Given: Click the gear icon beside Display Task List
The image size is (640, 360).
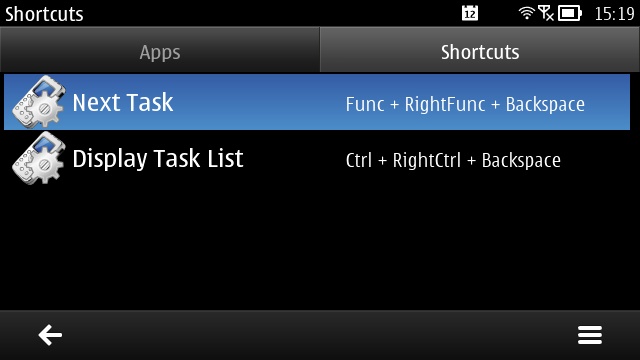Looking at the screenshot, I should click(x=38, y=158).
